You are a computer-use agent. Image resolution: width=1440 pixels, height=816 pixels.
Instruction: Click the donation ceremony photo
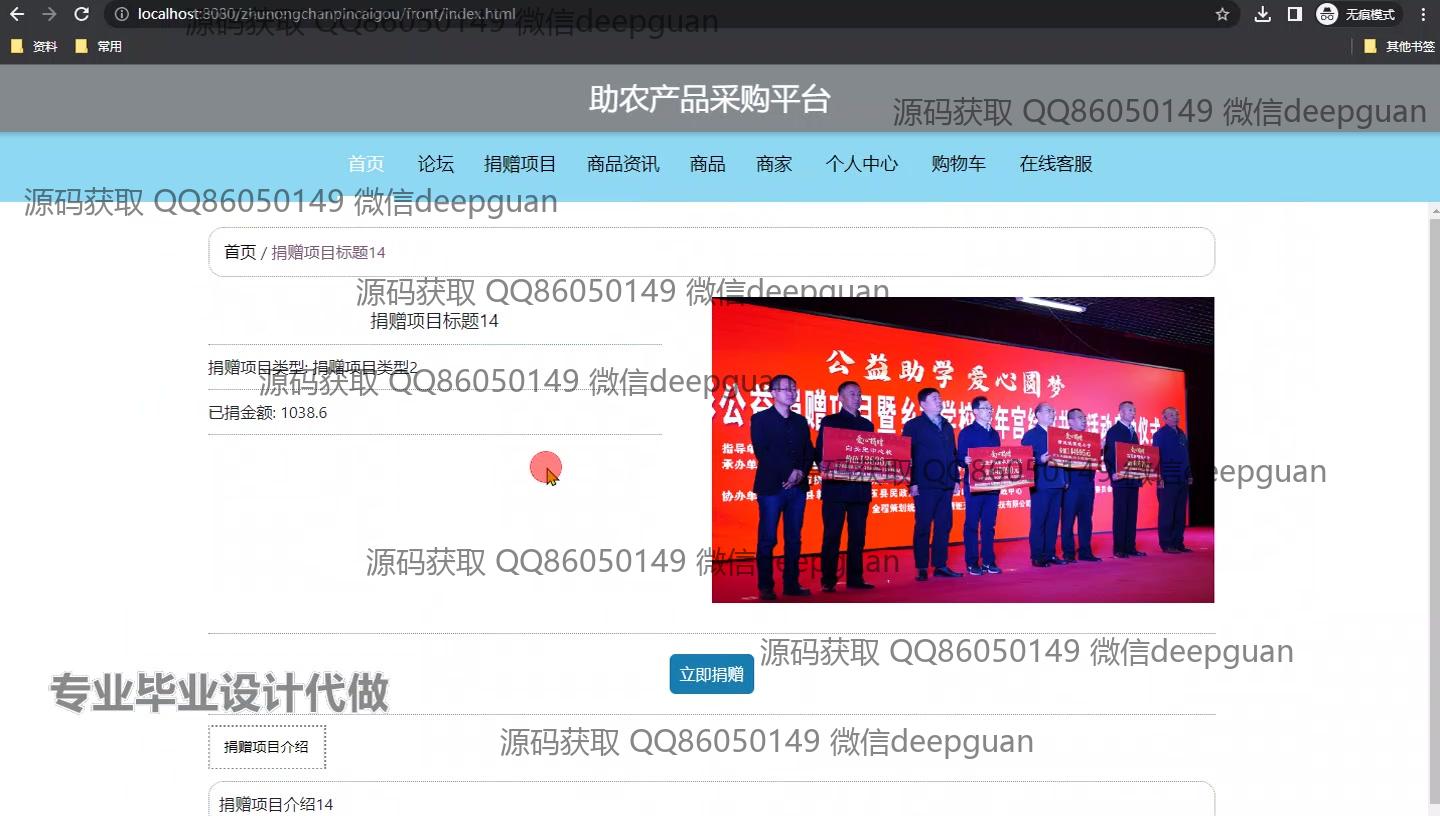click(x=962, y=450)
